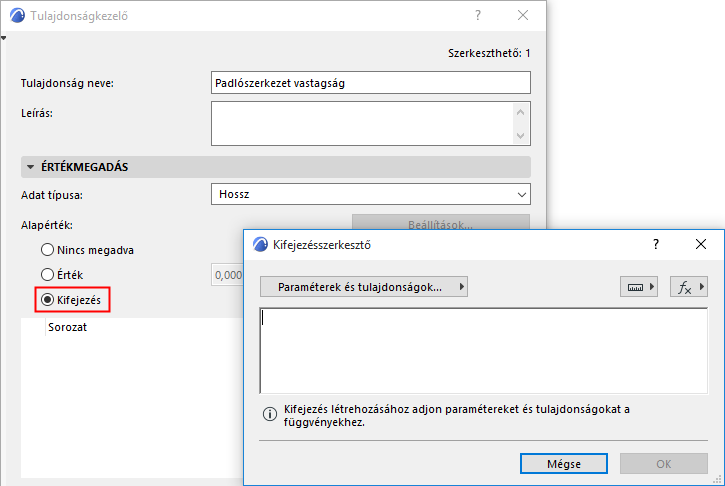This screenshot has width=725, height=486.
Task: Open the Adat típusa Hossz dropdown
Action: (370, 194)
